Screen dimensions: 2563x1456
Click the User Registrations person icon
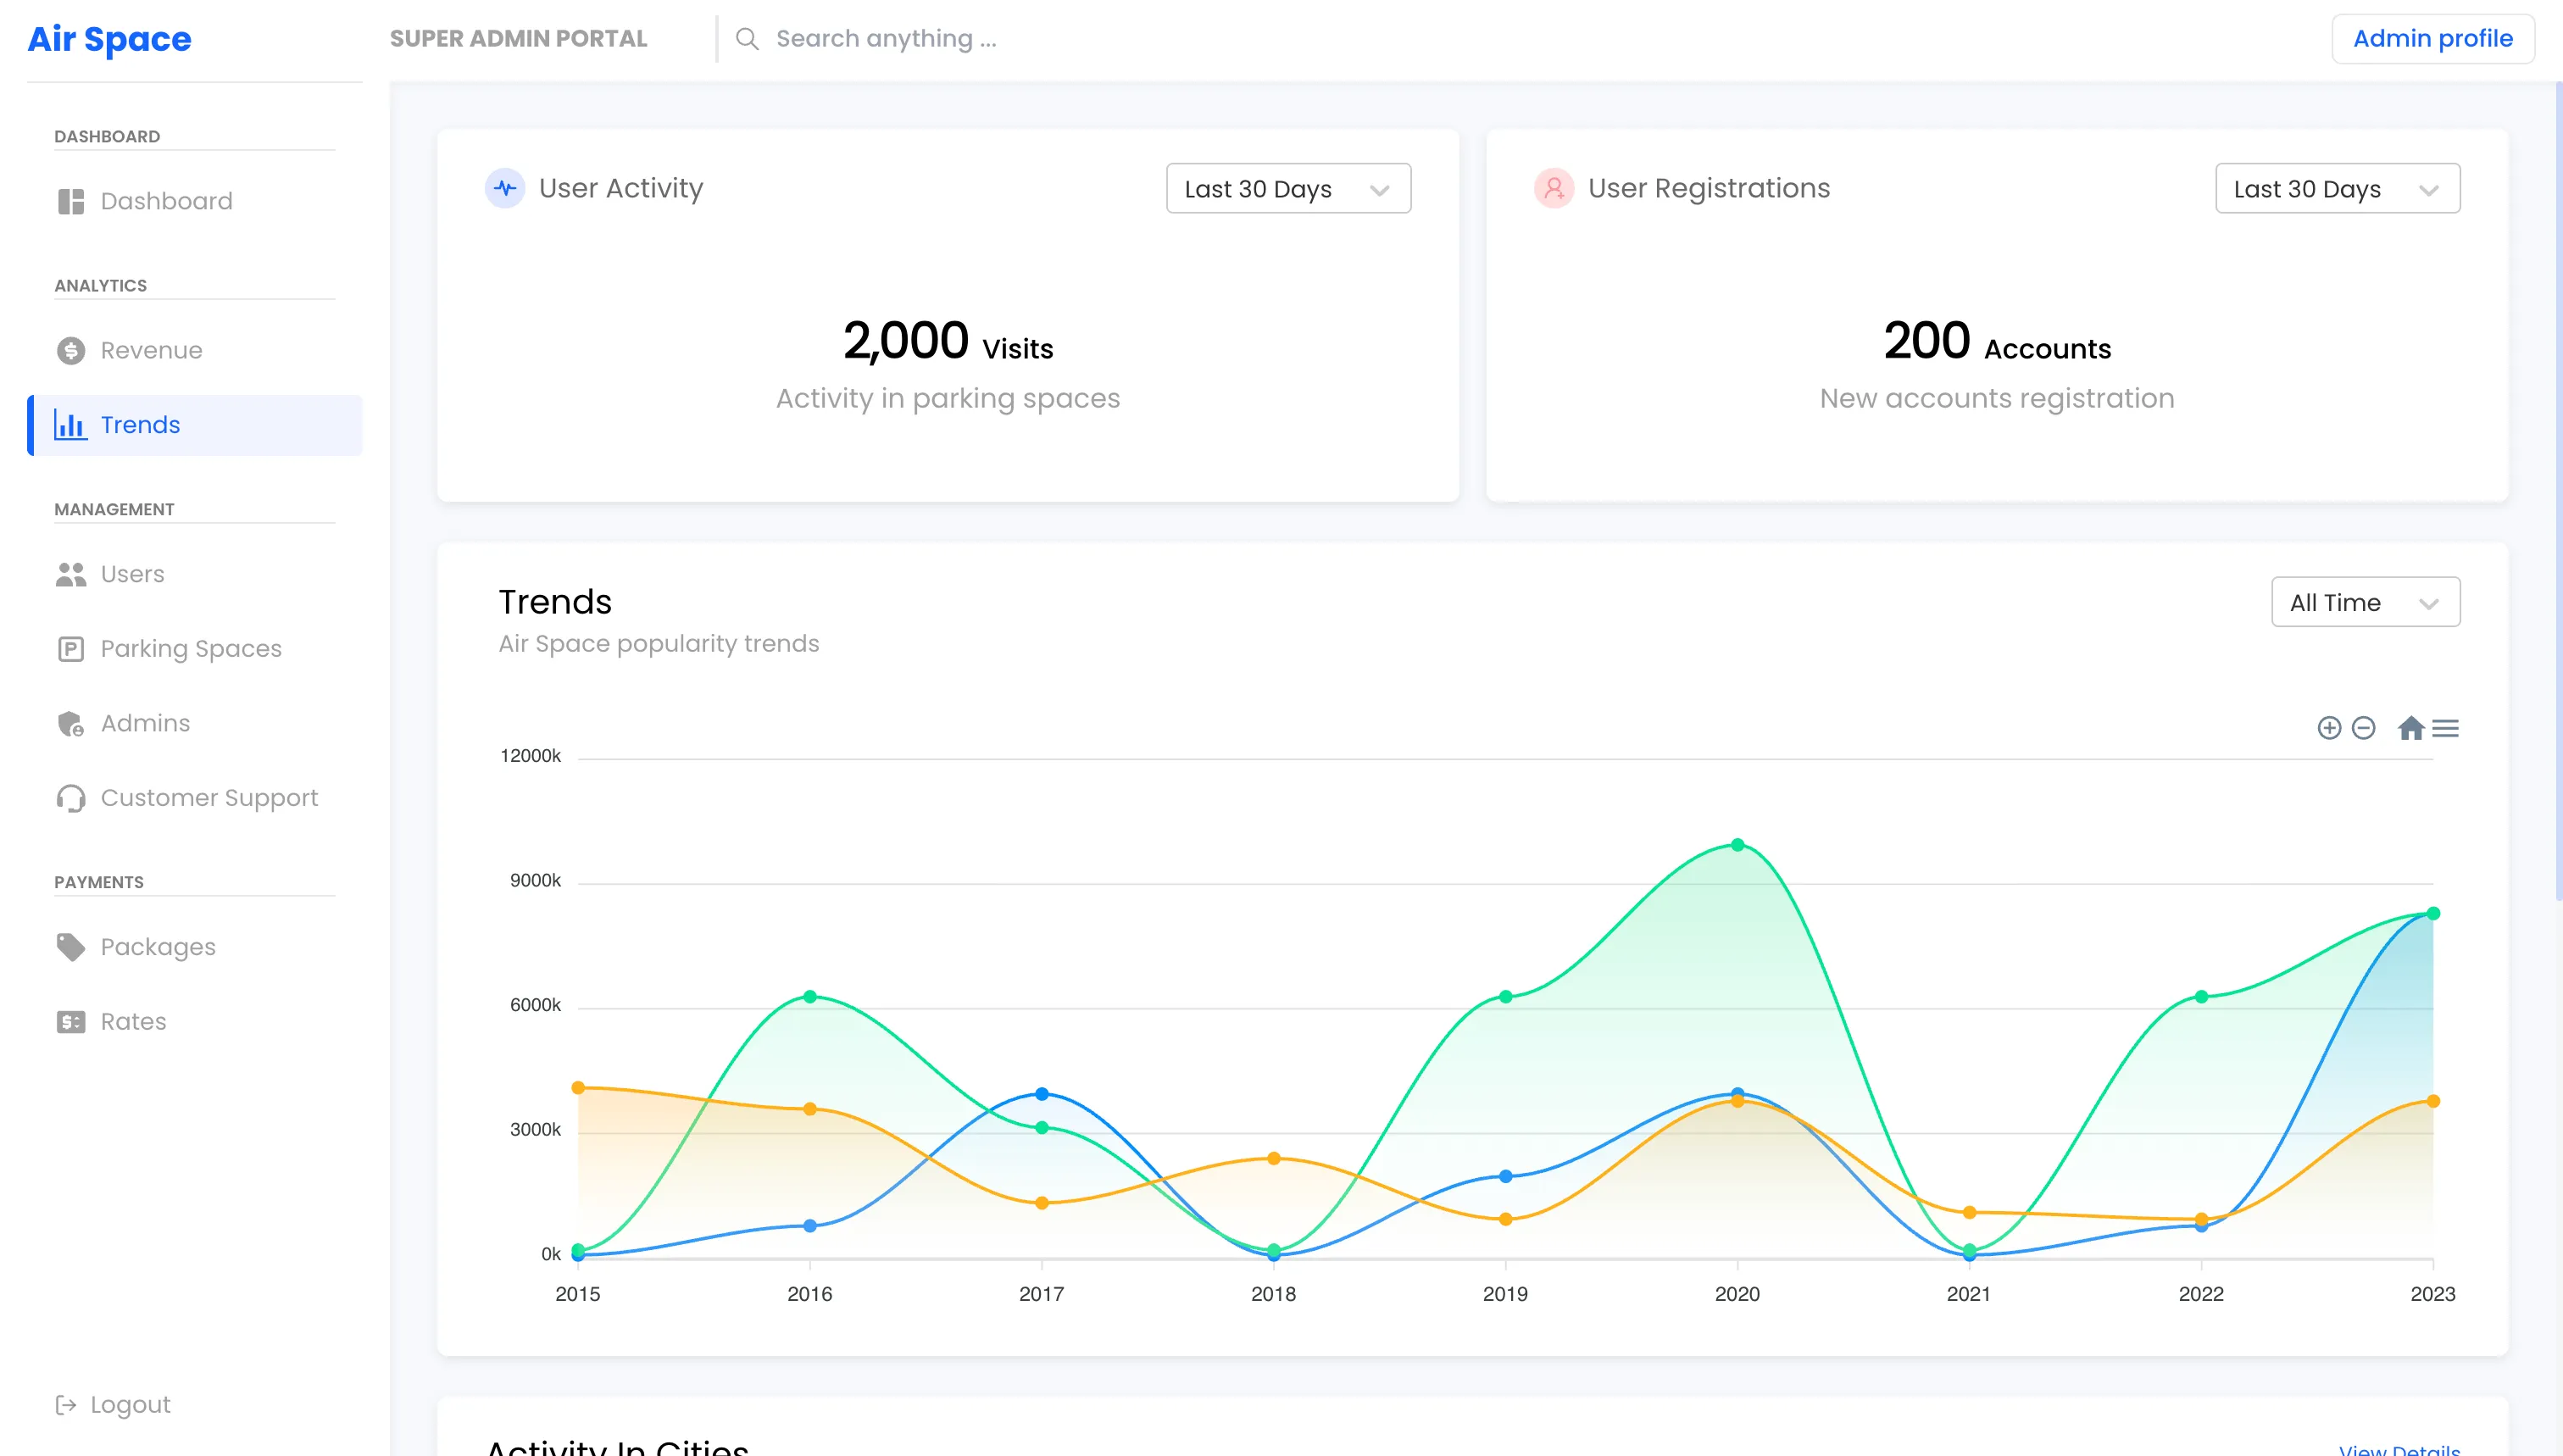pyautogui.click(x=1554, y=188)
